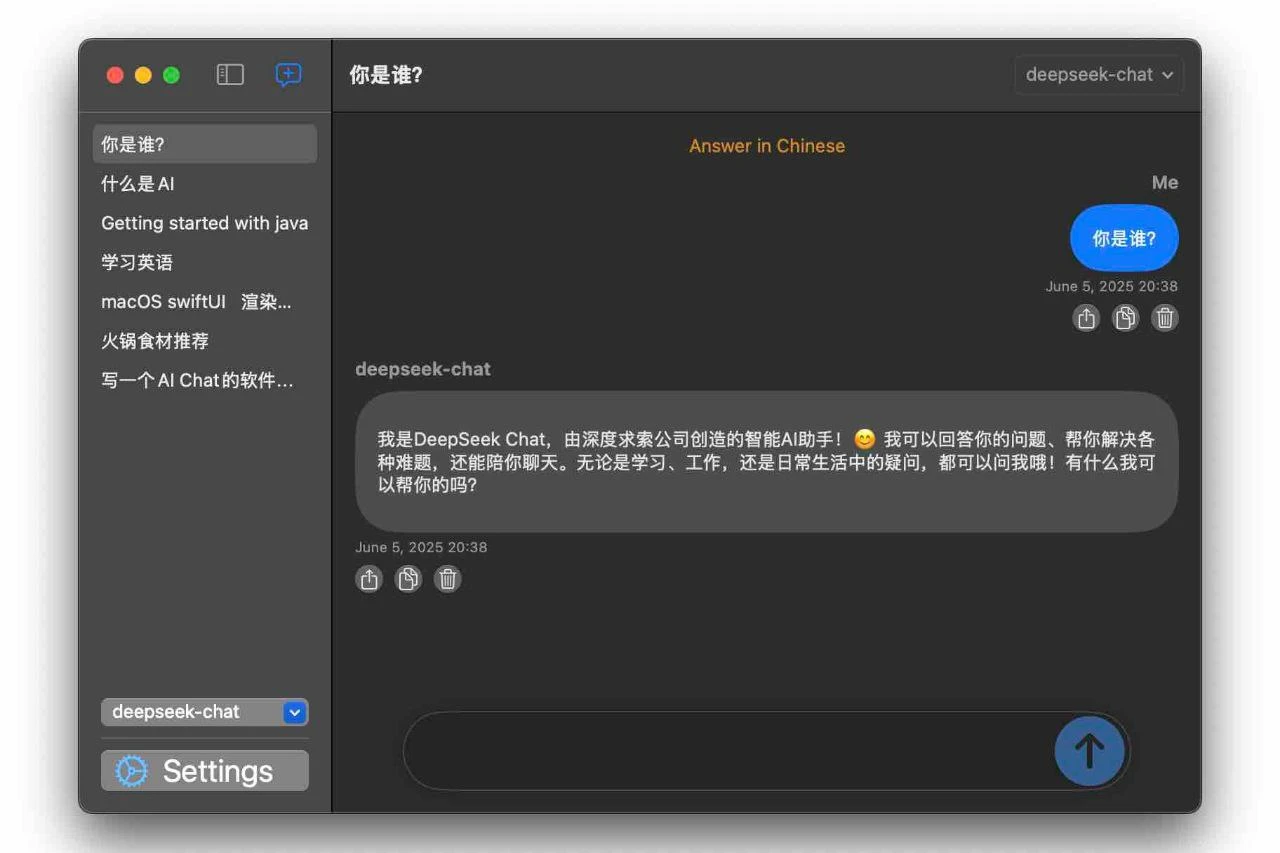Copy the deepseek-chat reply
Screen dimensions: 1280x853
(408, 579)
